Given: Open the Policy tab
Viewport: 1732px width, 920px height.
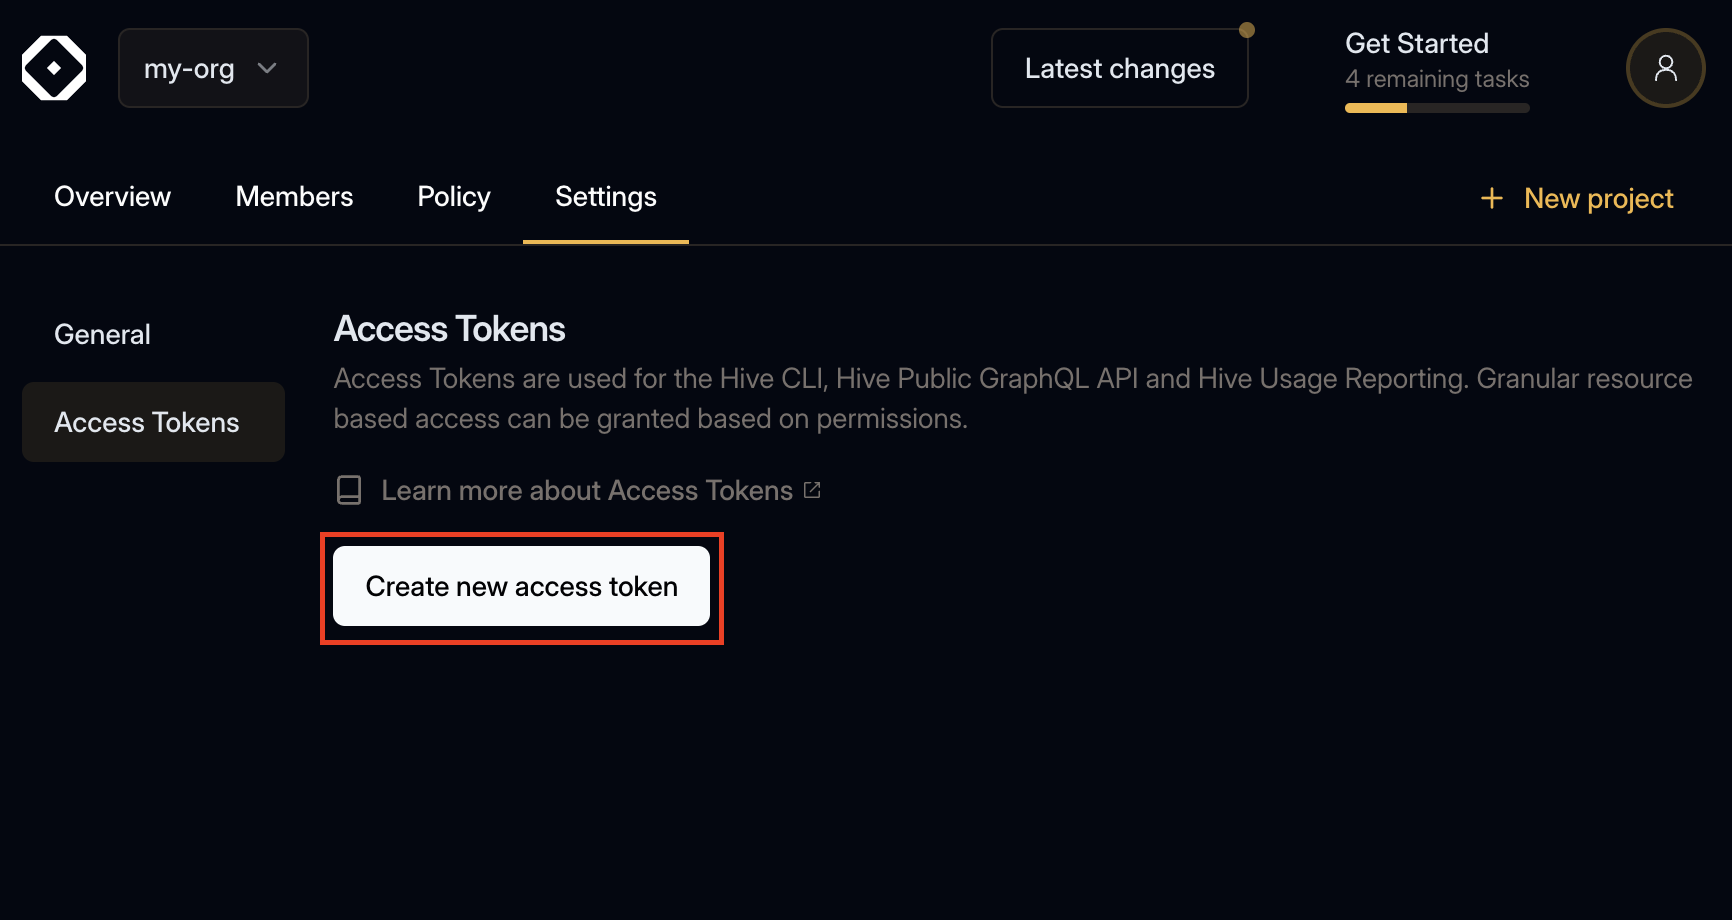Looking at the screenshot, I should tap(453, 197).
